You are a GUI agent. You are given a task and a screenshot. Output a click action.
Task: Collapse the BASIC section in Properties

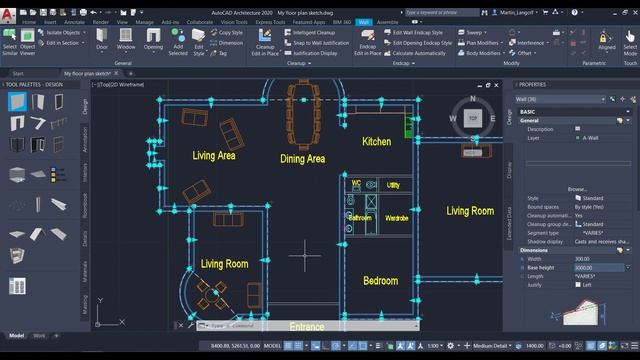coord(628,111)
